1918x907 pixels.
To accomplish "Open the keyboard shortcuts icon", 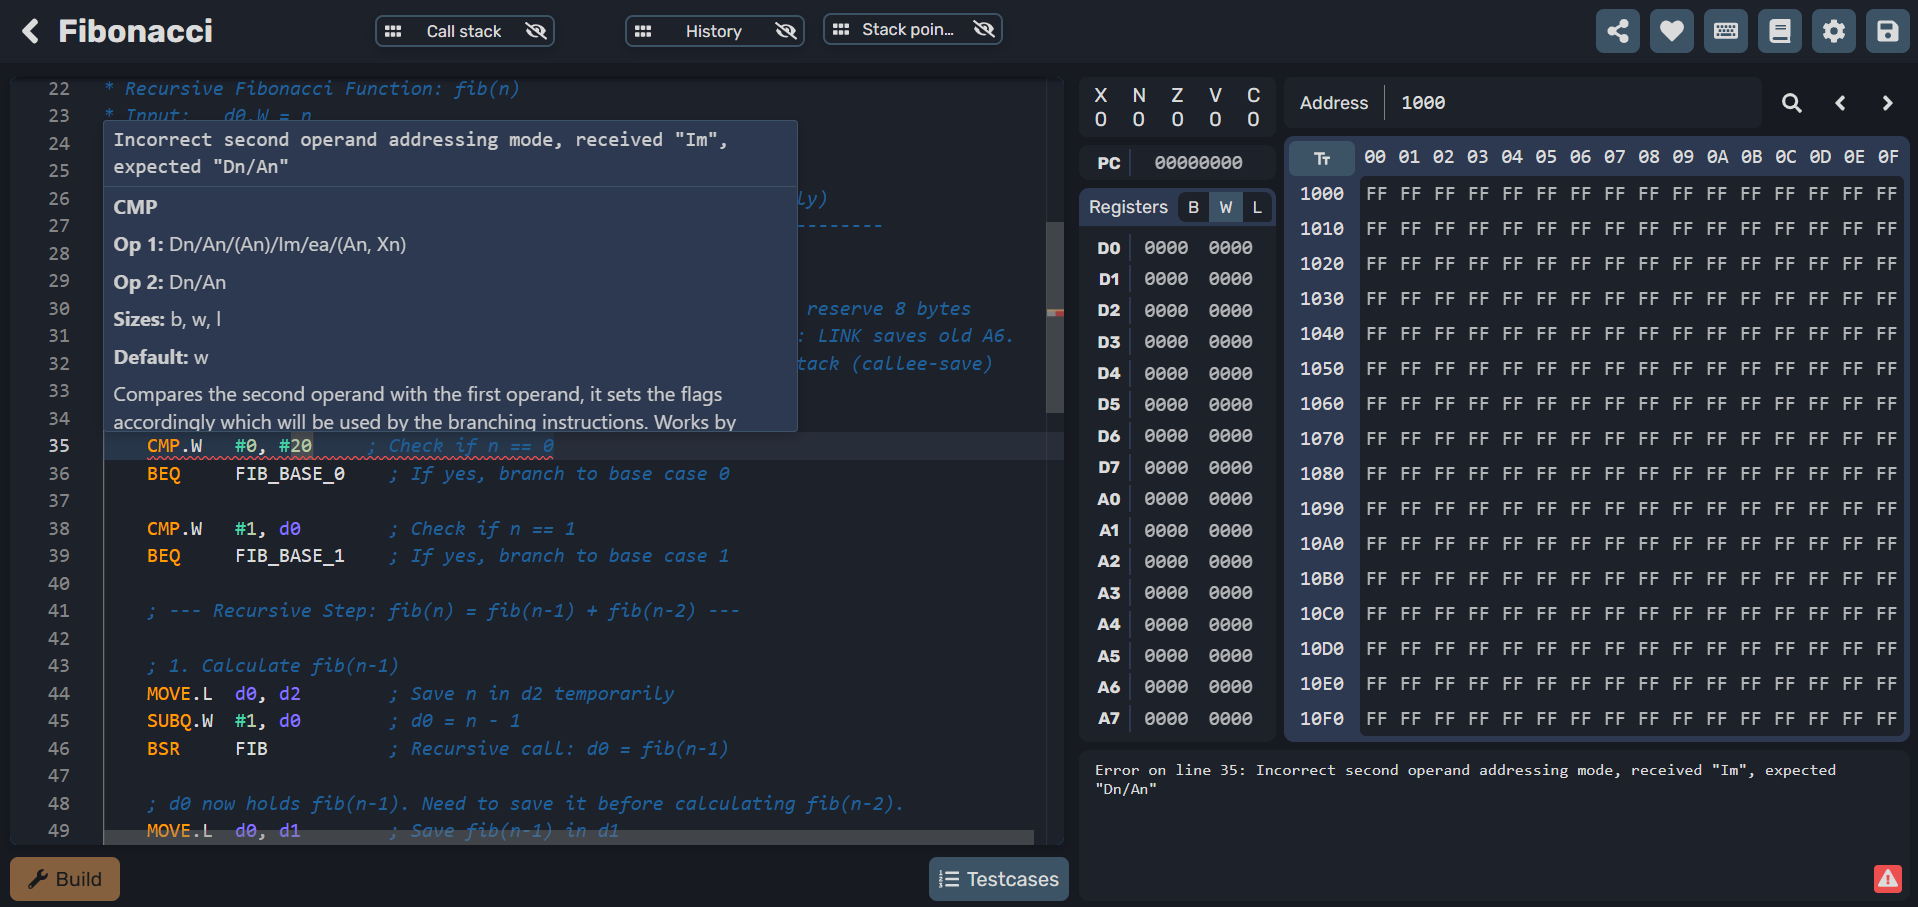I will [x=1726, y=31].
